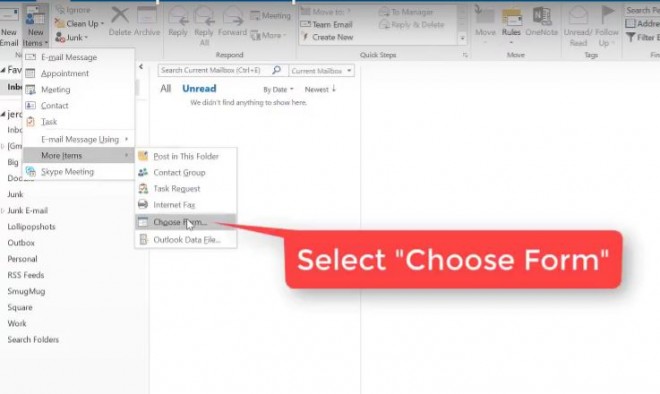
Task: Toggle Unread/Read status
Action: (x=578, y=26)
